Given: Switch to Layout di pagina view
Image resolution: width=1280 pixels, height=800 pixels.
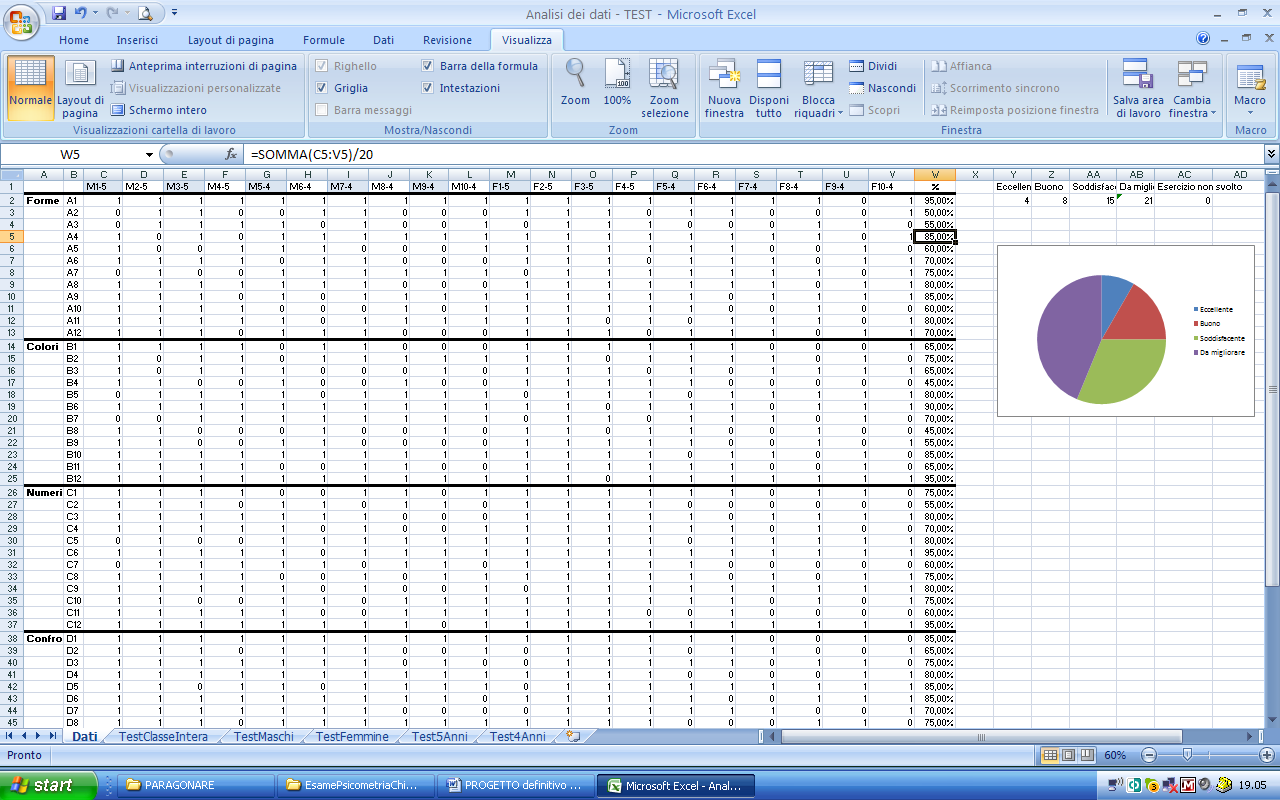Looking at the screenshot, I should pos(80,88).
